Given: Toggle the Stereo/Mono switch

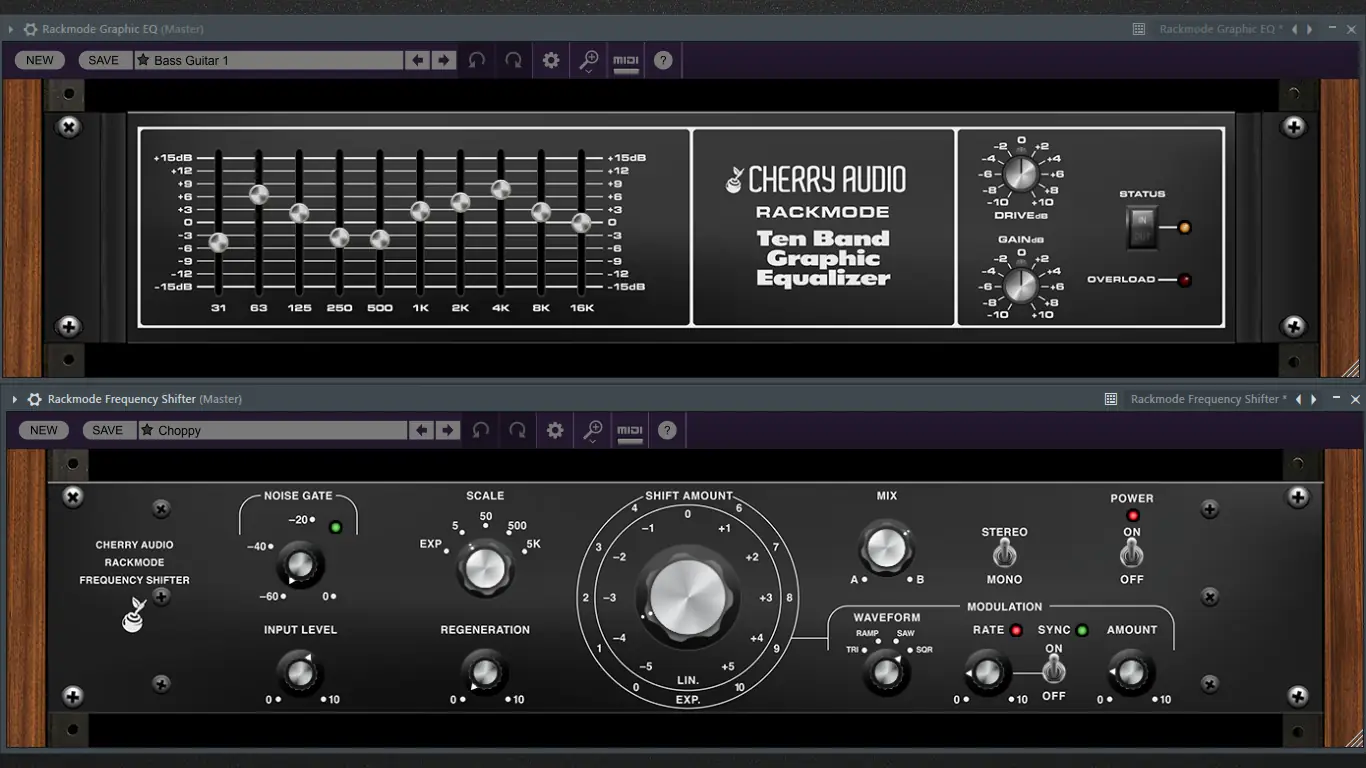Looking at the screenshot, I should [1004, 554].
